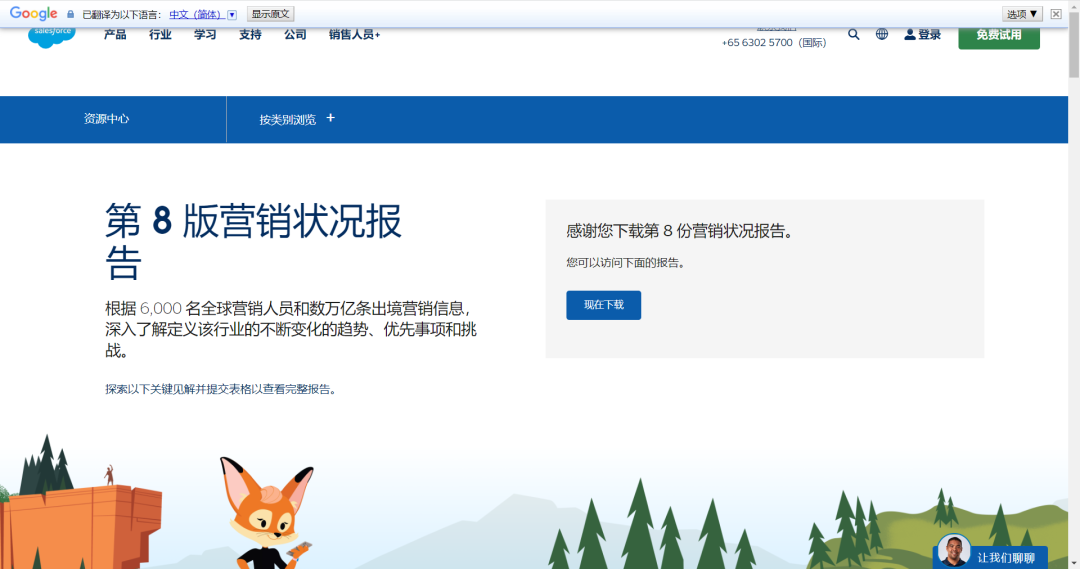Open the 销售人员+ menu
The height and width of the screenshot is (569, 1080).
click(x=354, y=34)
